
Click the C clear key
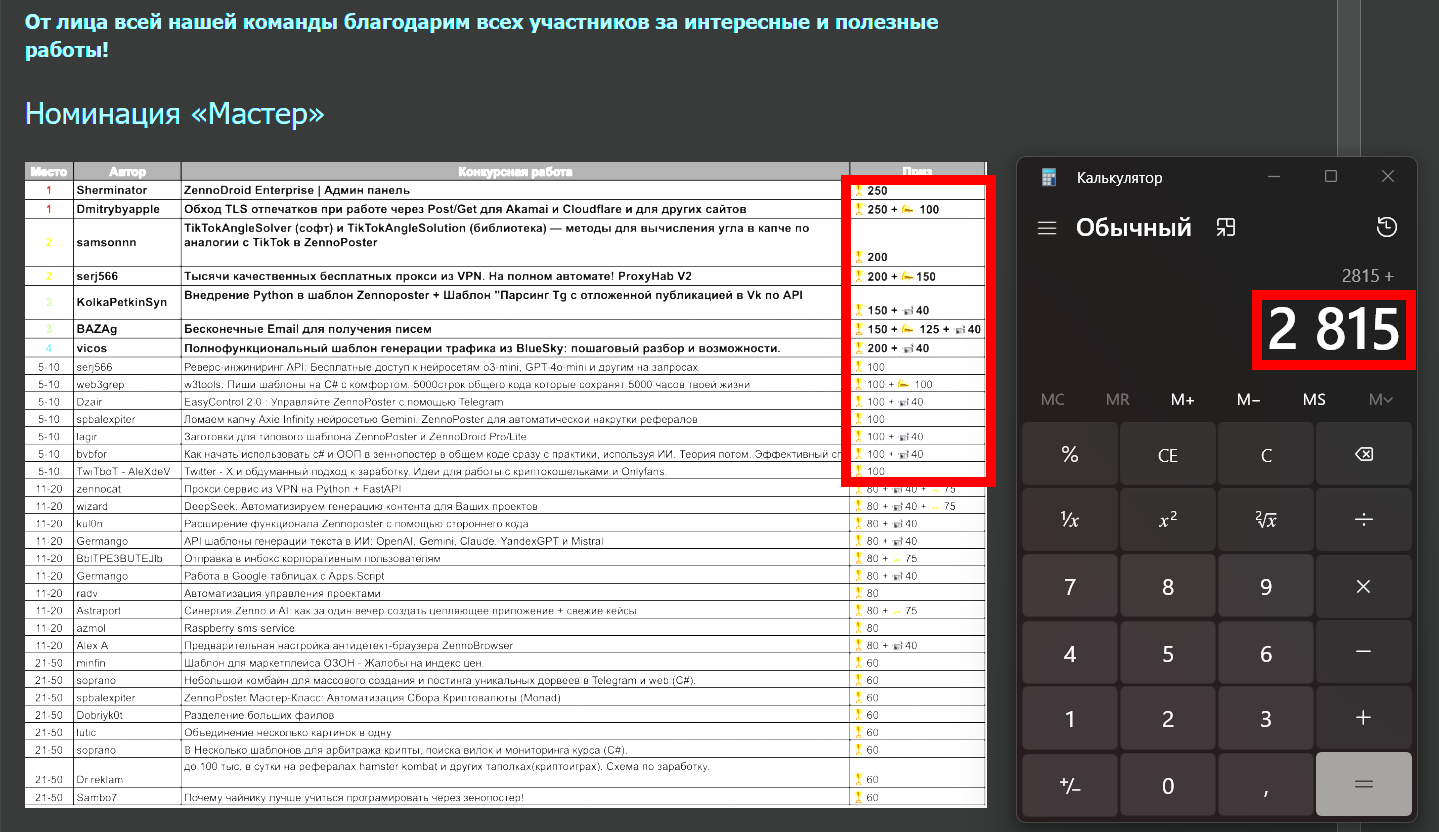coord(1265,455)
